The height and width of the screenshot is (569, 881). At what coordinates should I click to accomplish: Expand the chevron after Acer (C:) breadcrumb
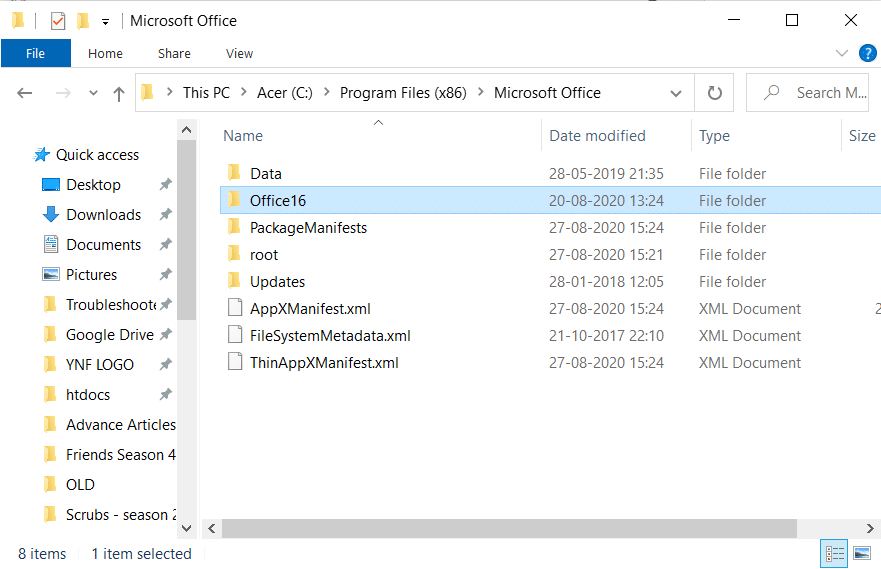tap(326, 92)
